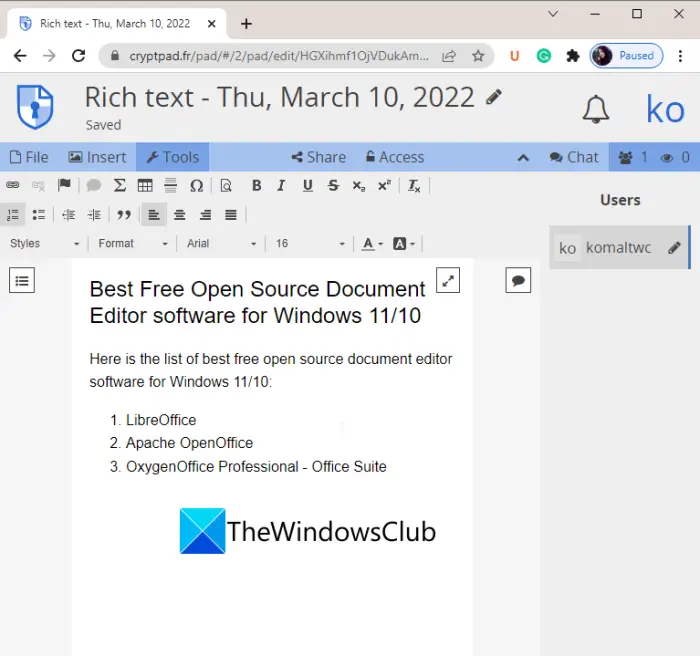
Task: Justify the paragraph text
Action: click(231, 215)
